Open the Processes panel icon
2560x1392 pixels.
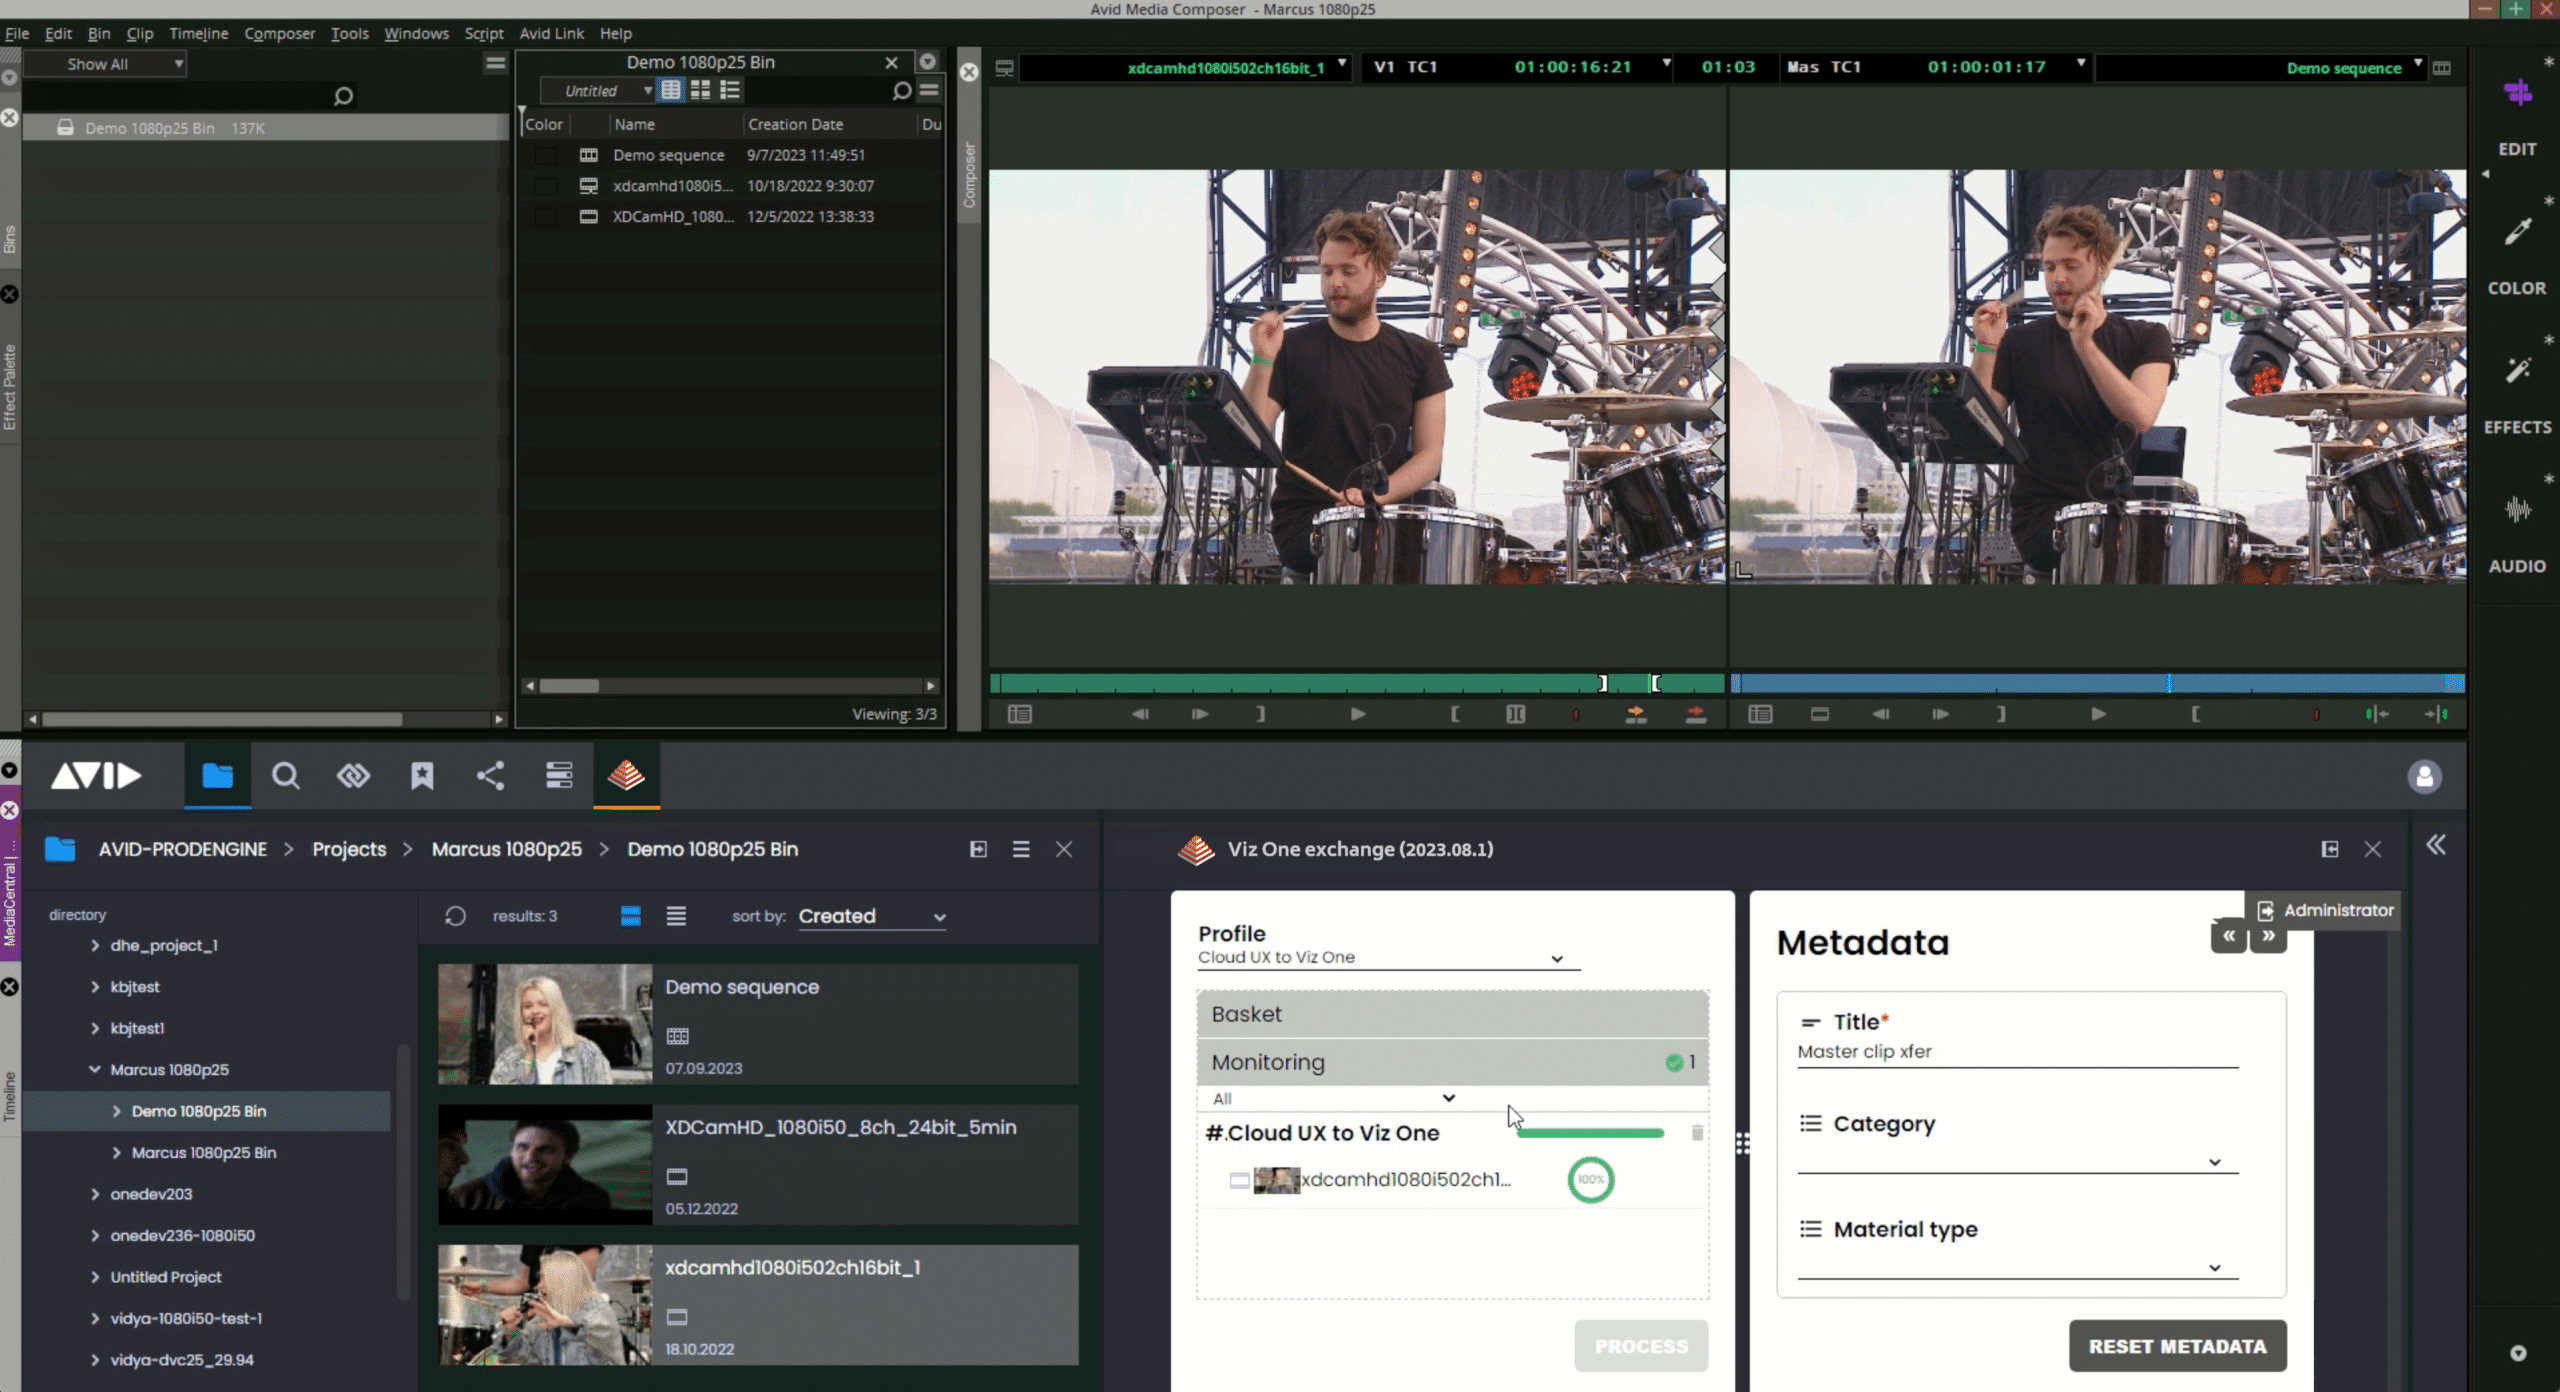[559, 776]
